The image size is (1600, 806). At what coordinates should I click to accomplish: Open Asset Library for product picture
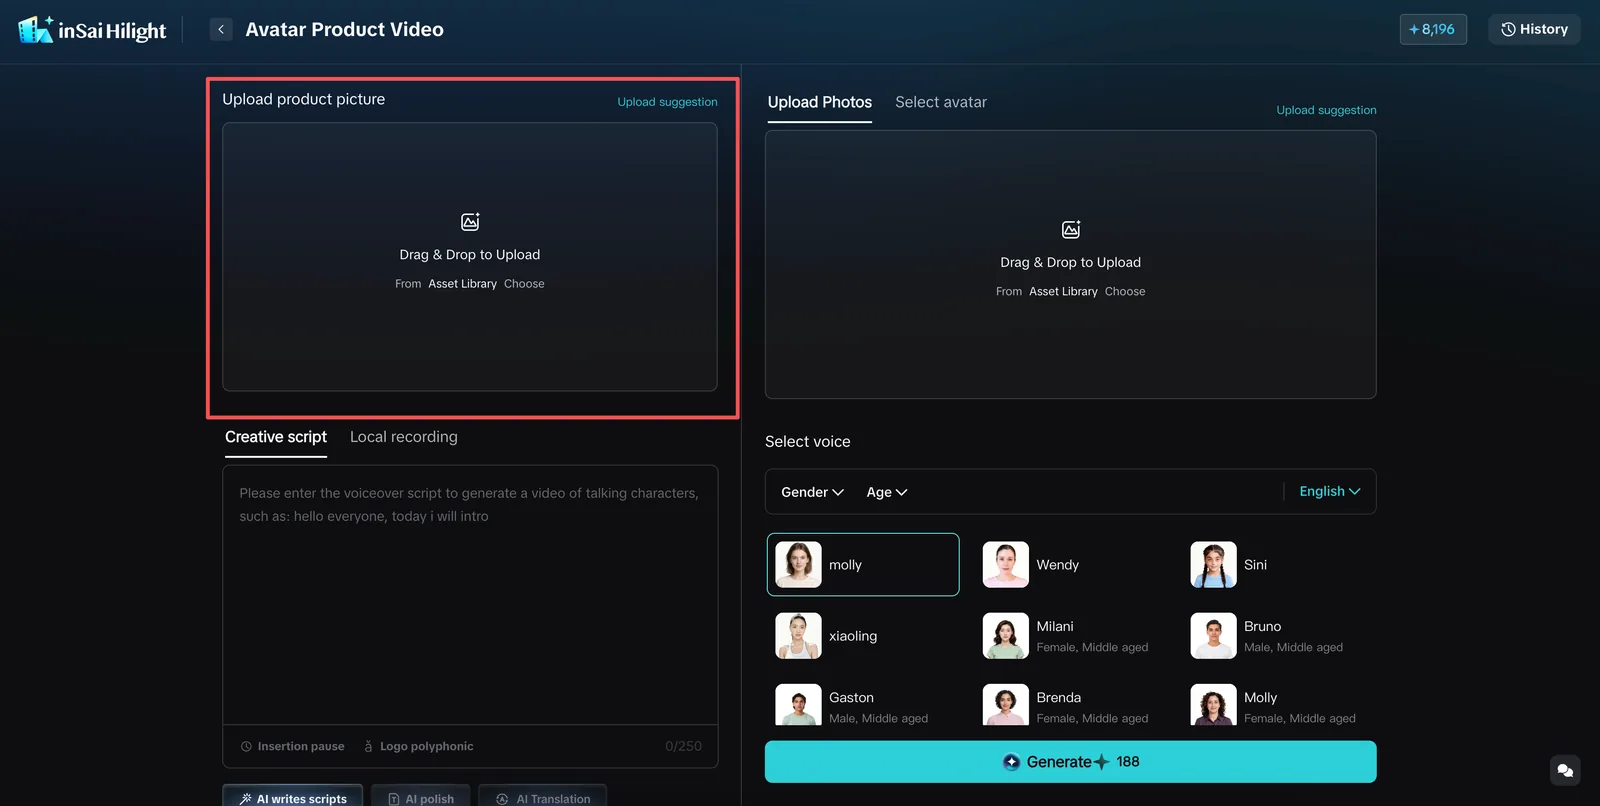[x=462, y=284]
